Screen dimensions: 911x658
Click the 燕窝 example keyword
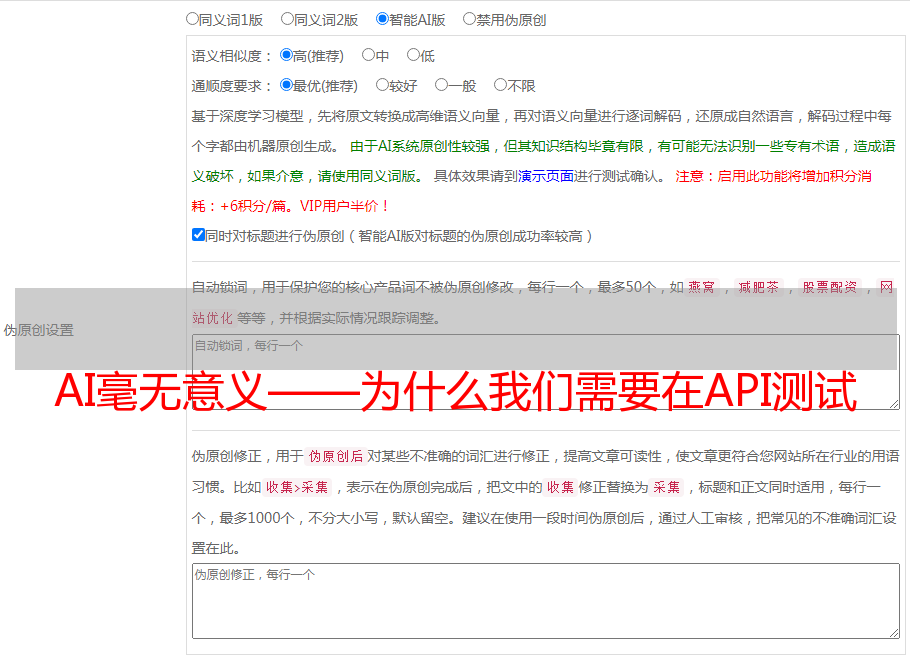[x=701, y=287]
